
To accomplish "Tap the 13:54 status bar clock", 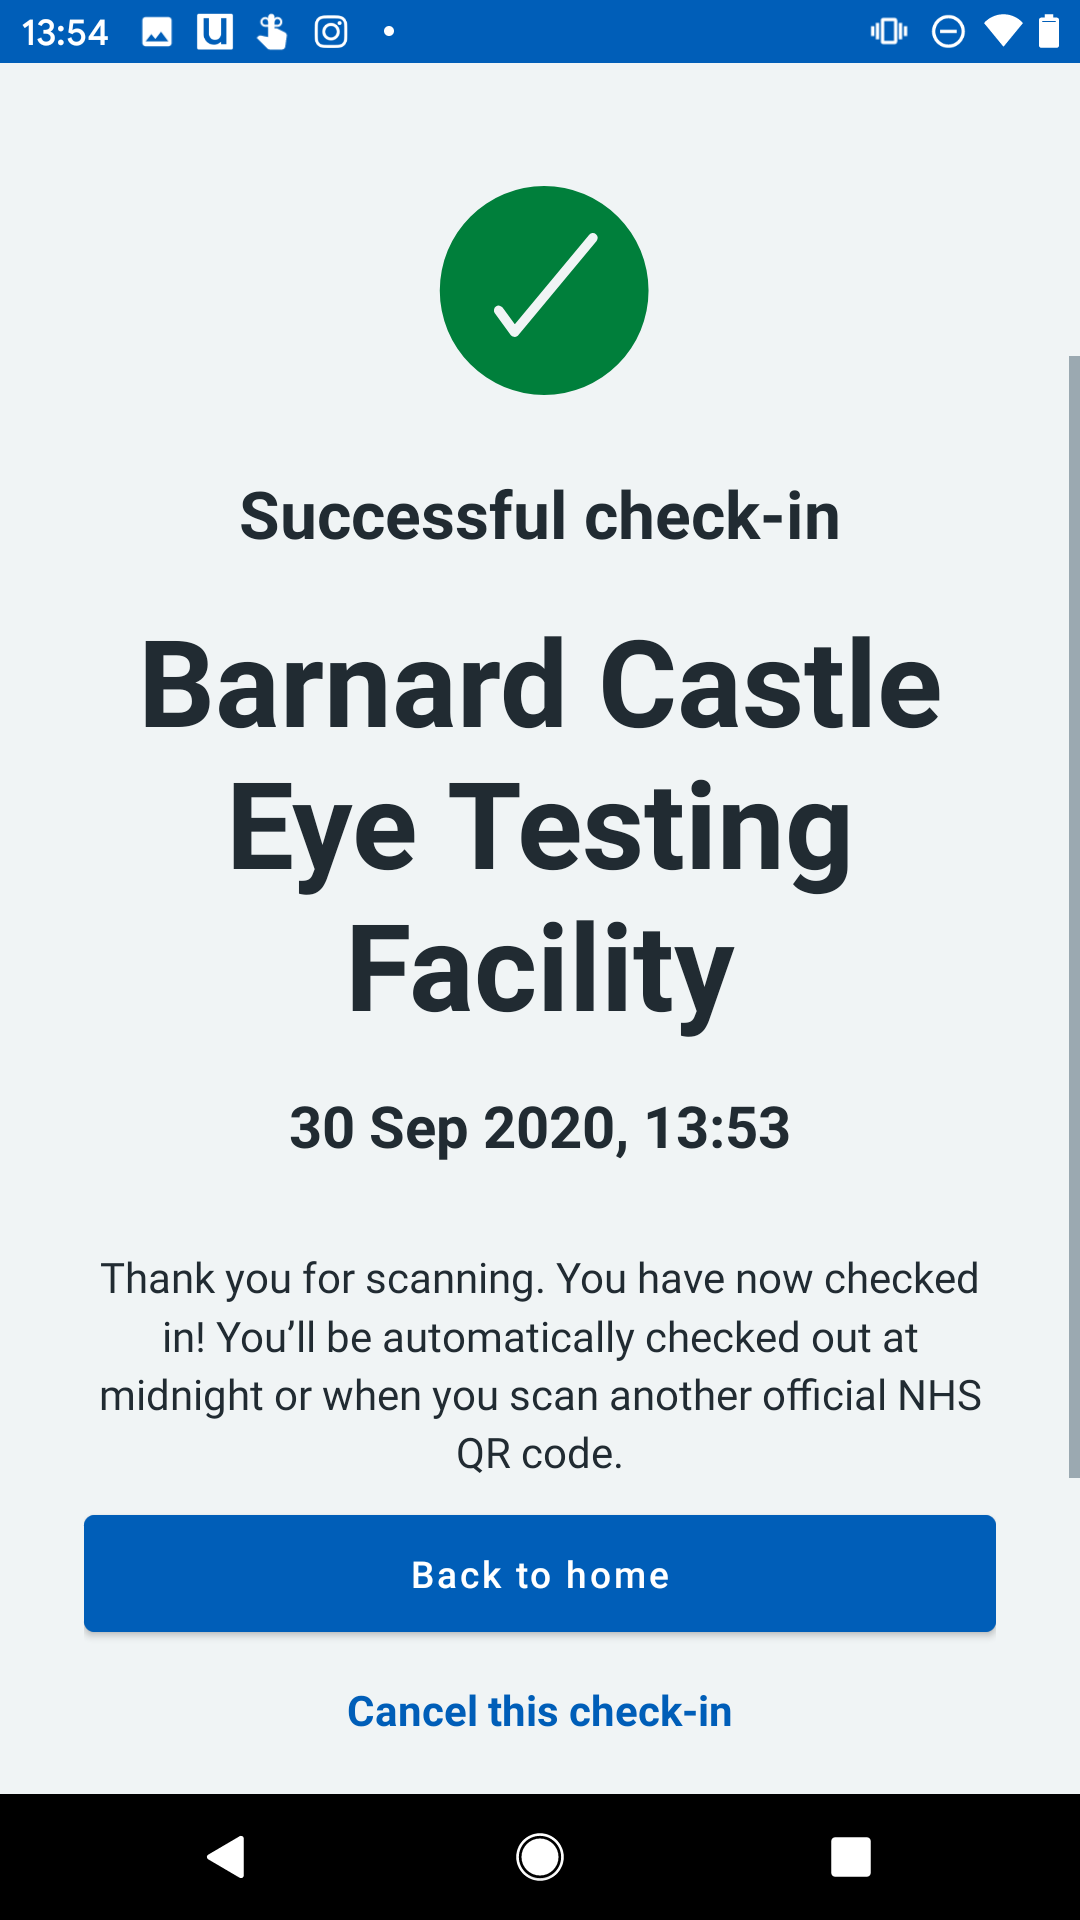I will click(65, 32).
